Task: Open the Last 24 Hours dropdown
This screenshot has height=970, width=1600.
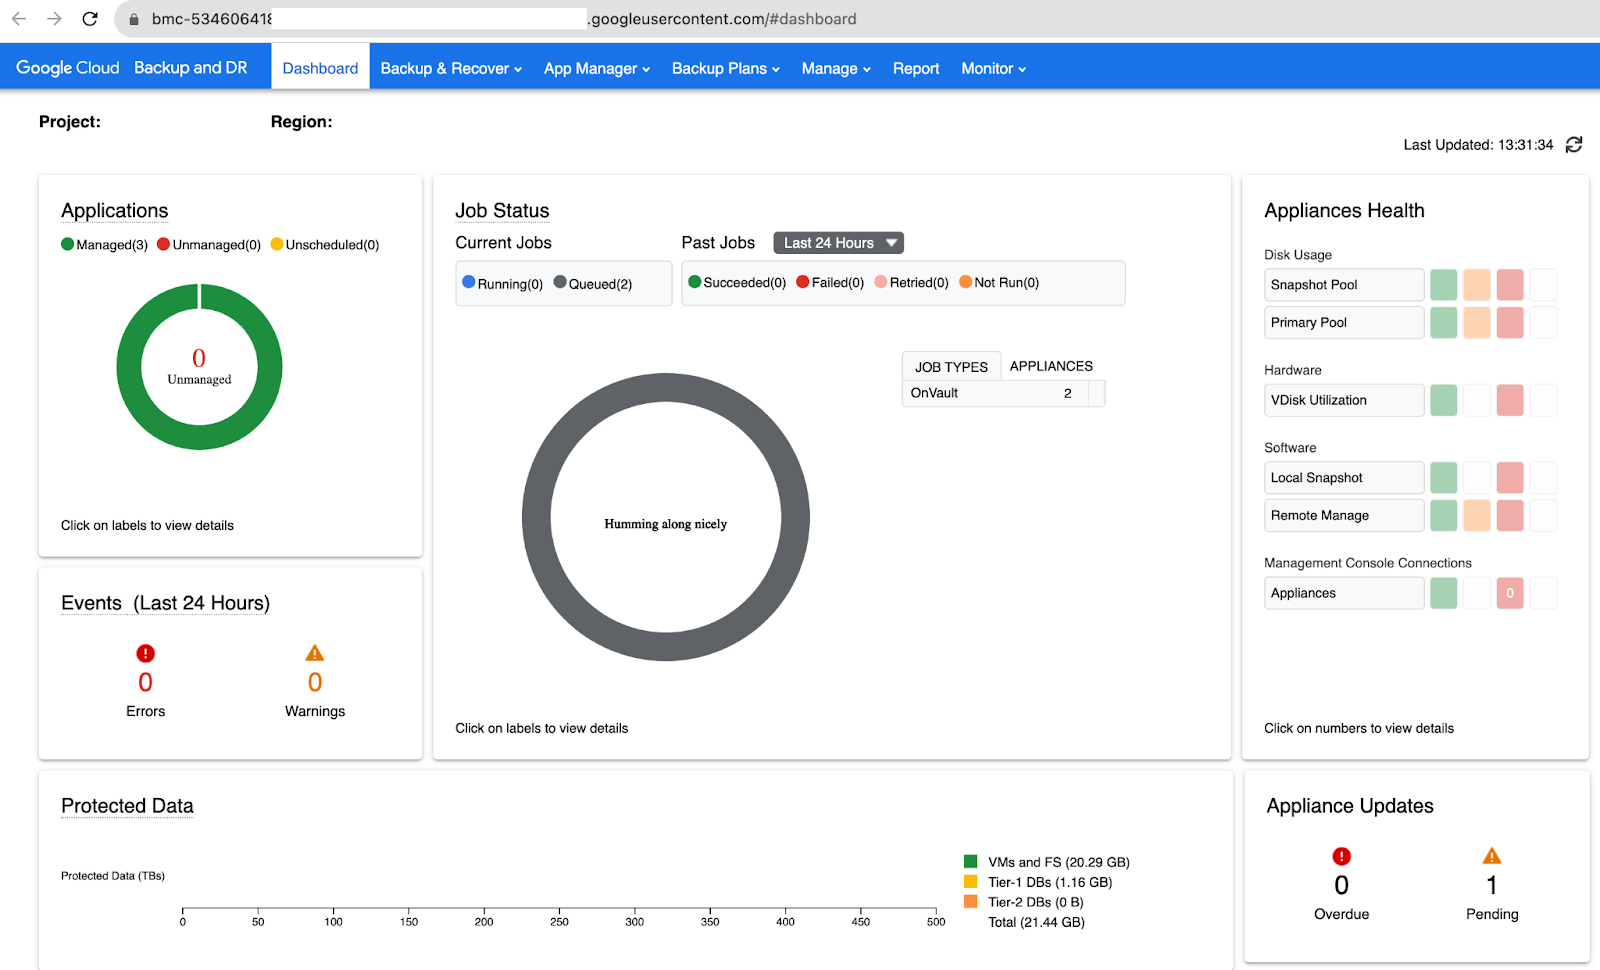Action: tap(838, 243)
